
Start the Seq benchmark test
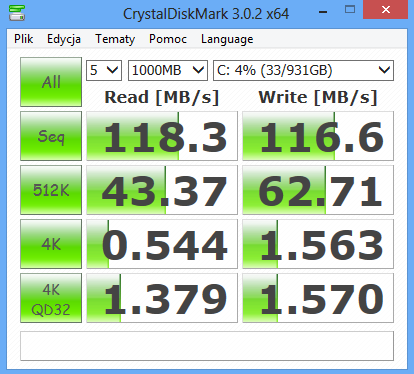coord(51,136)
